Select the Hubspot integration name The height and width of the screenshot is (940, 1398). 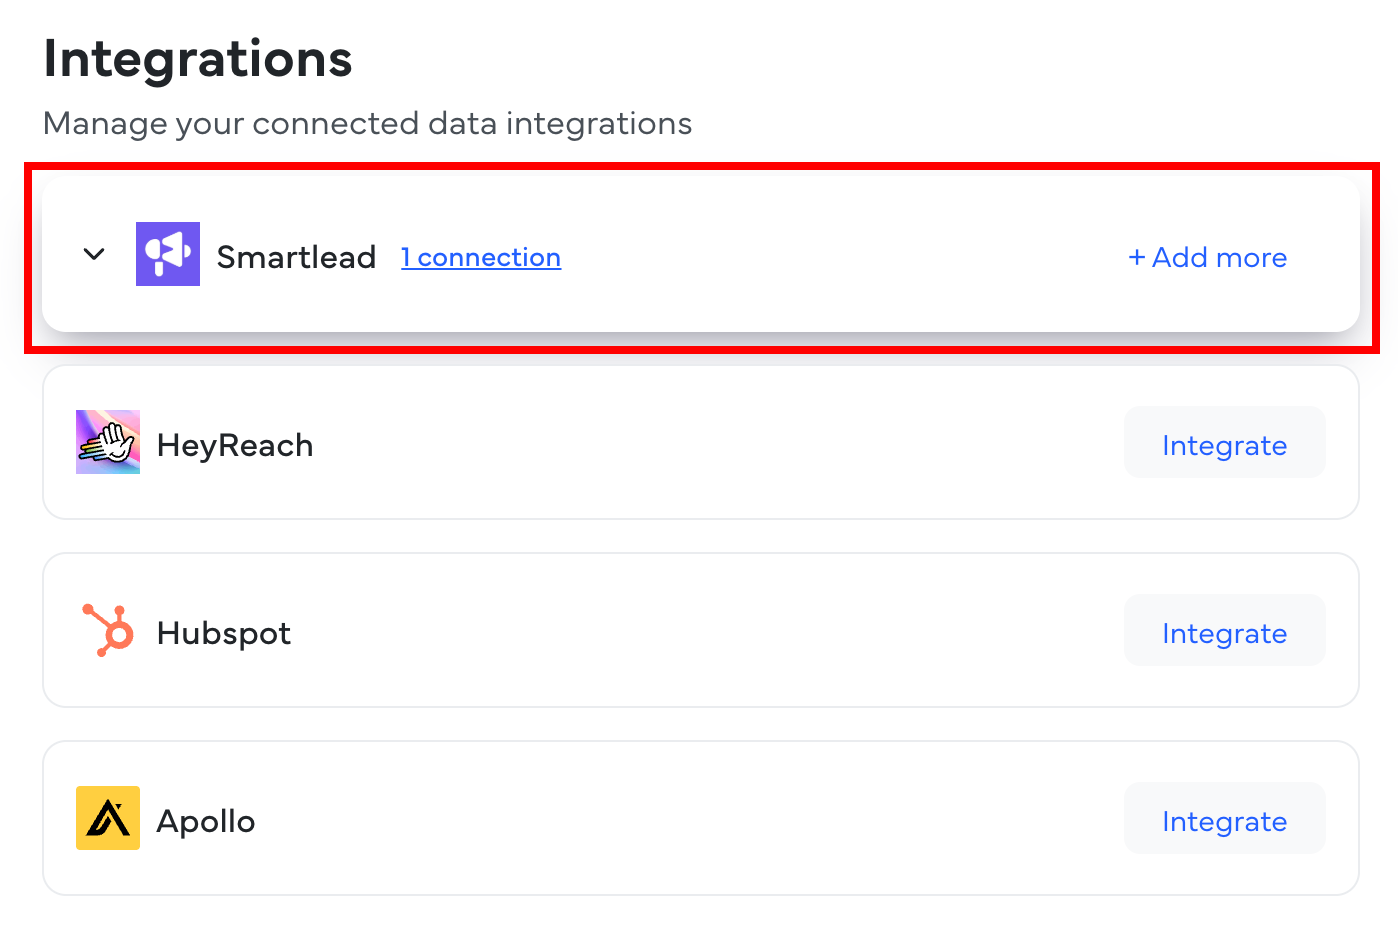pyautogui.click(x=224, y=634)
